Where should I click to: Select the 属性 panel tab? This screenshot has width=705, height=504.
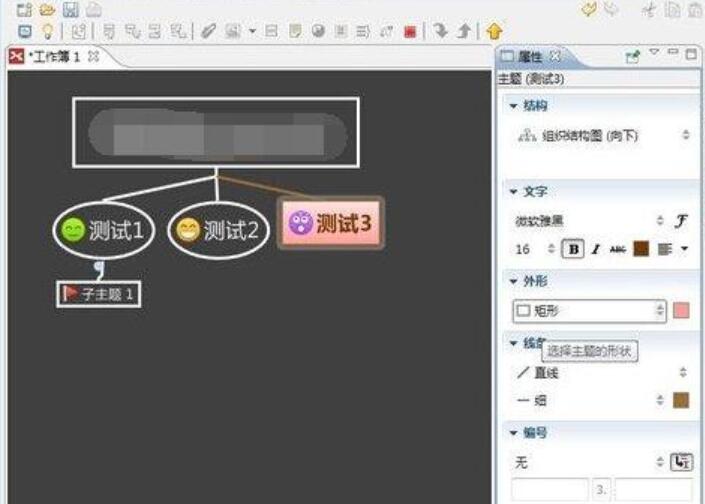[x=530, y=57]
